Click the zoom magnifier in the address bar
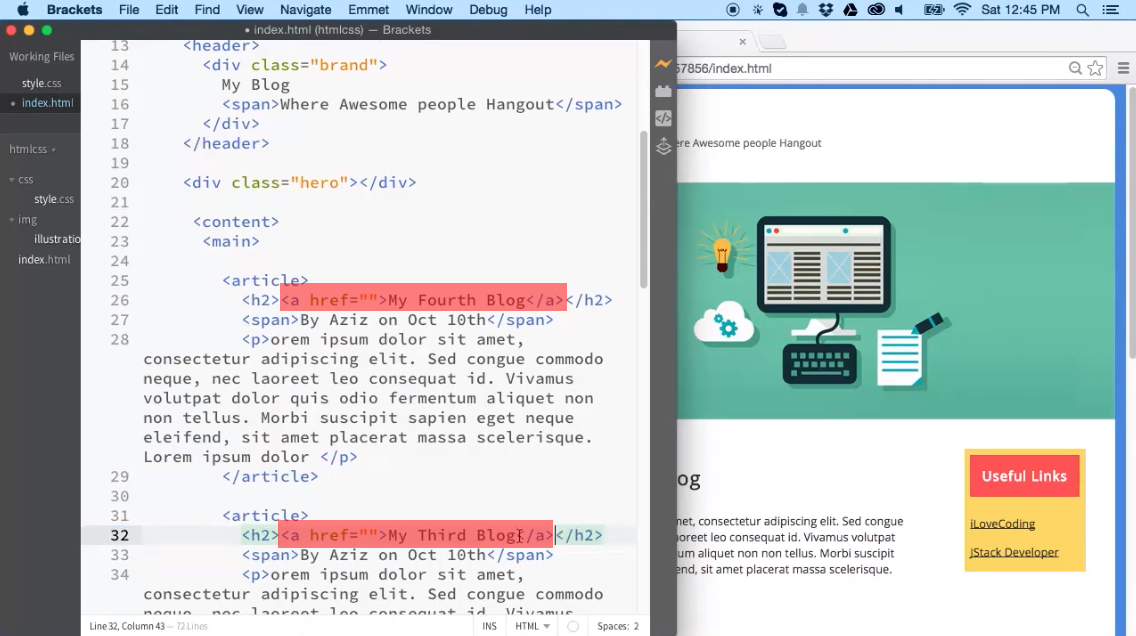 [x=1075, y=68]
